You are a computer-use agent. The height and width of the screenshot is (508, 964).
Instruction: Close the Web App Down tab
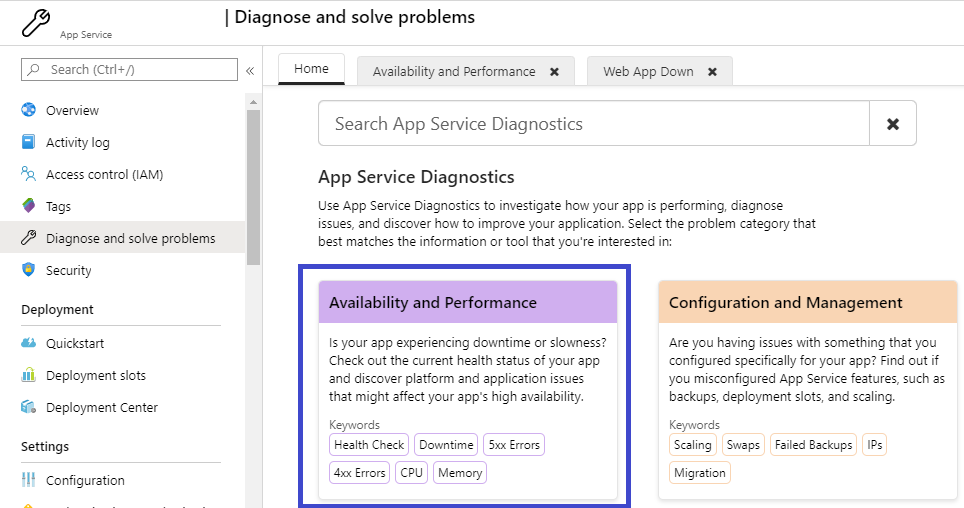[712, 72]
